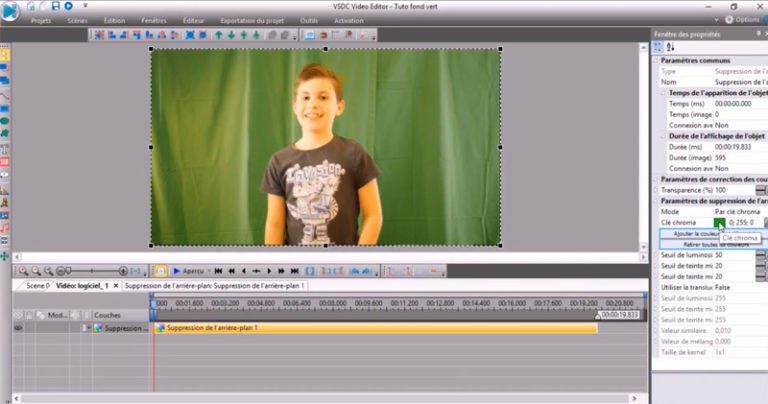This screenshot has height=404, width=768.
Task: Toggle visibility eye of Suppression layer
Action: pos(18,328)
